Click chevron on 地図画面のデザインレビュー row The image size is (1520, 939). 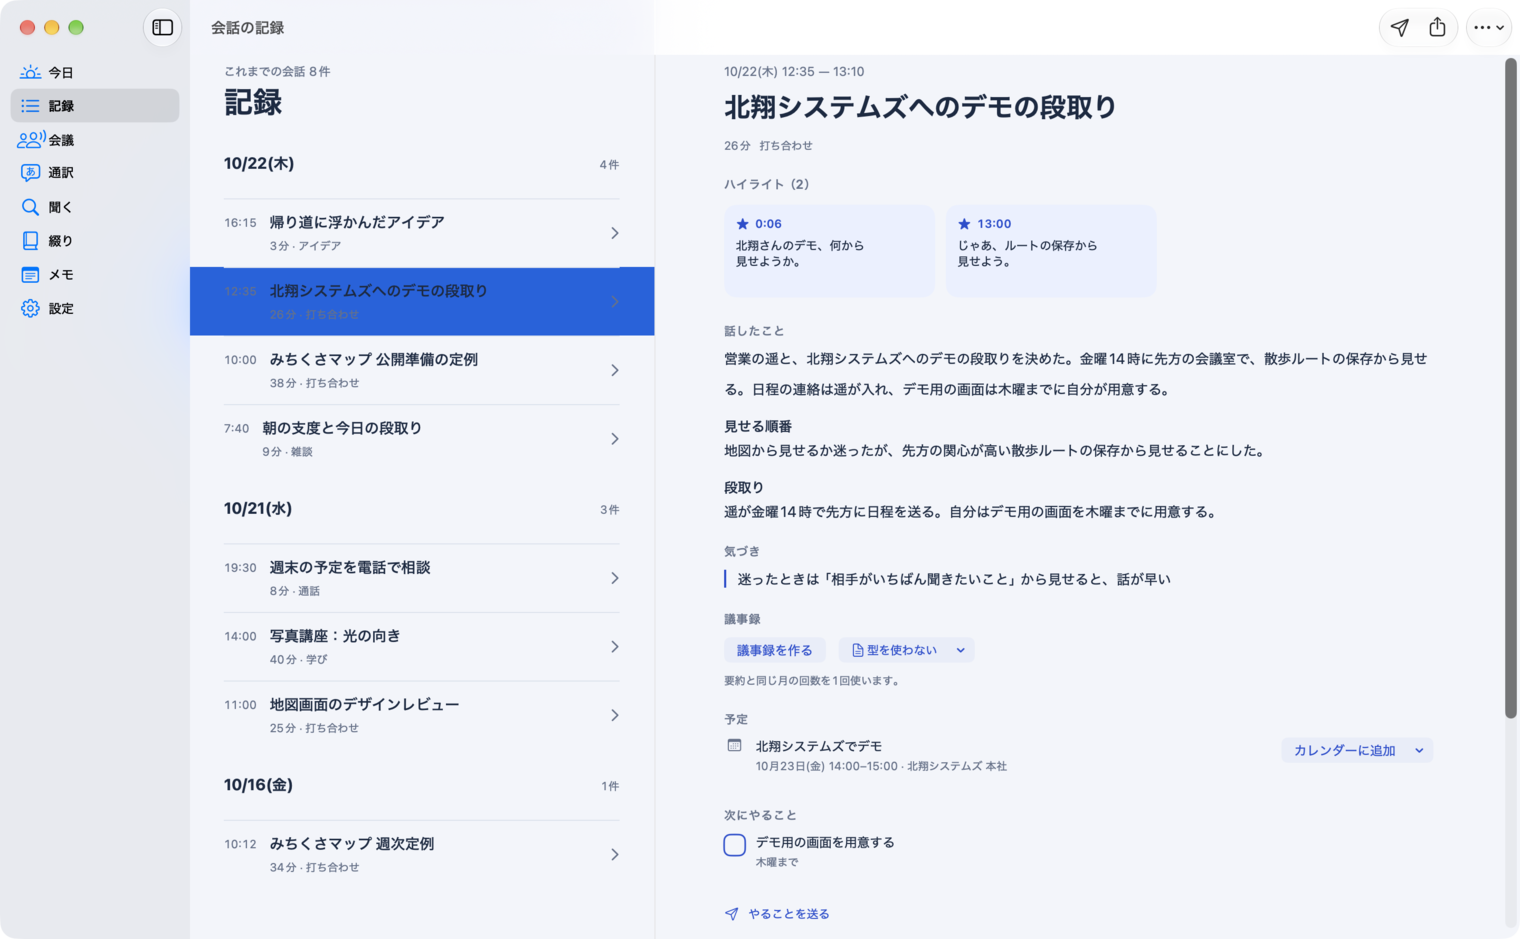615,715
